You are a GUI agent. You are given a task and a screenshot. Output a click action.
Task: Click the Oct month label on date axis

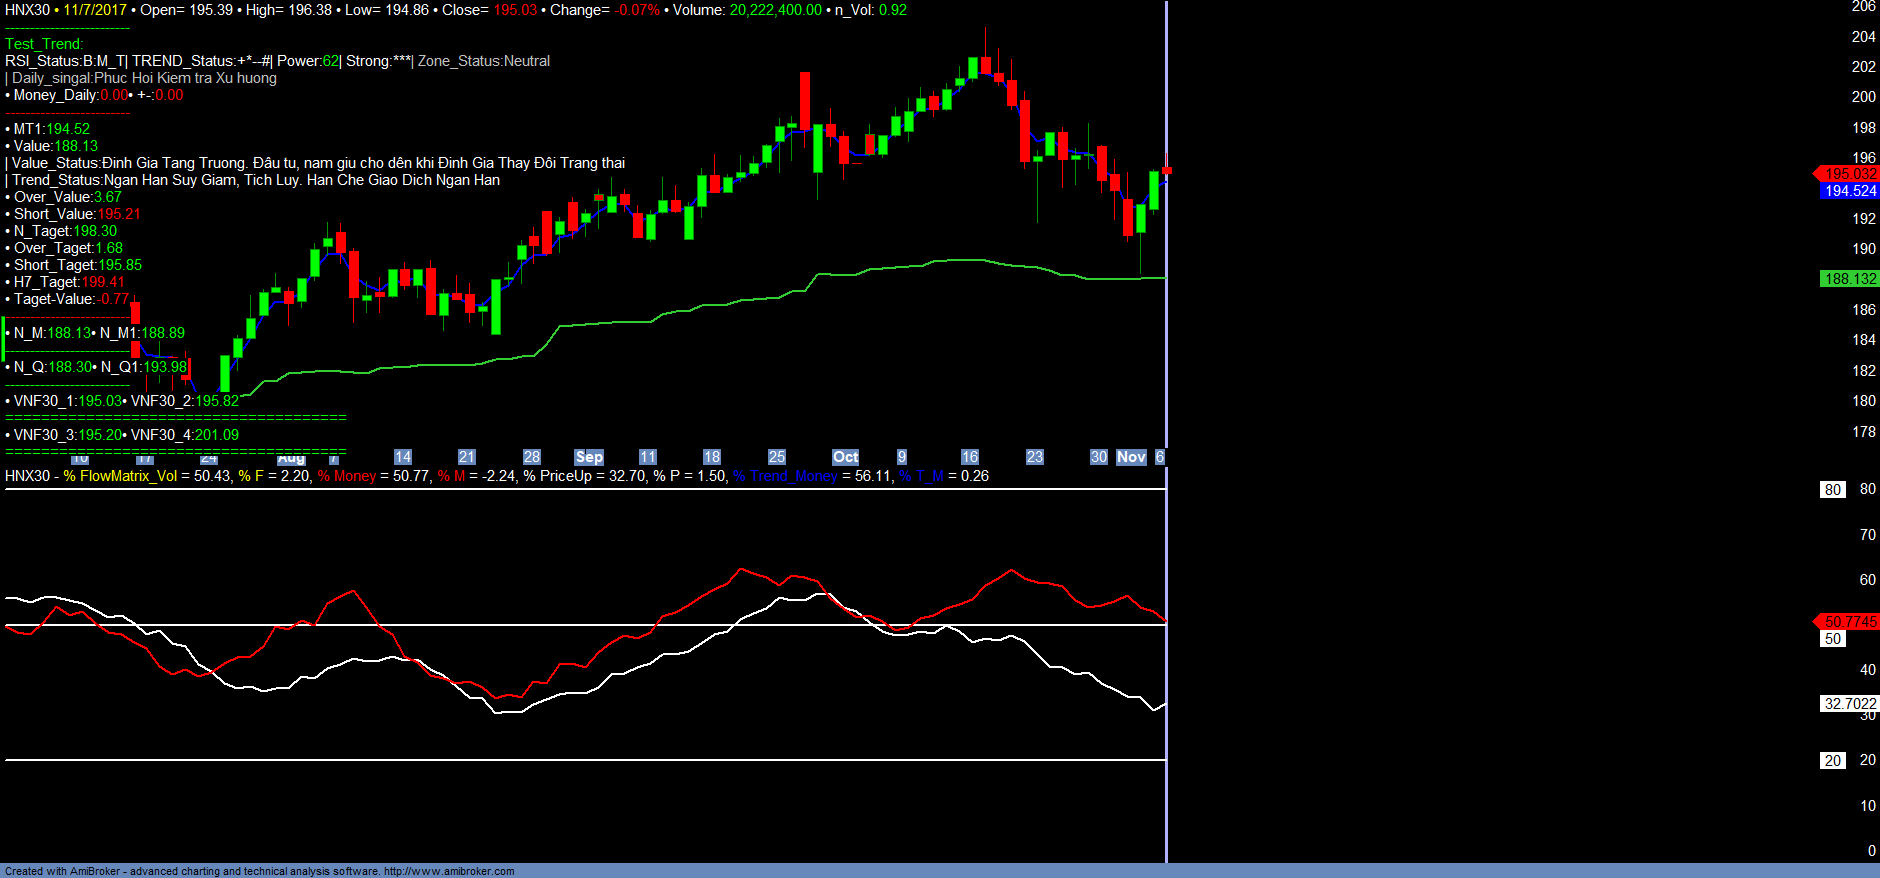[x=845, y=457]
